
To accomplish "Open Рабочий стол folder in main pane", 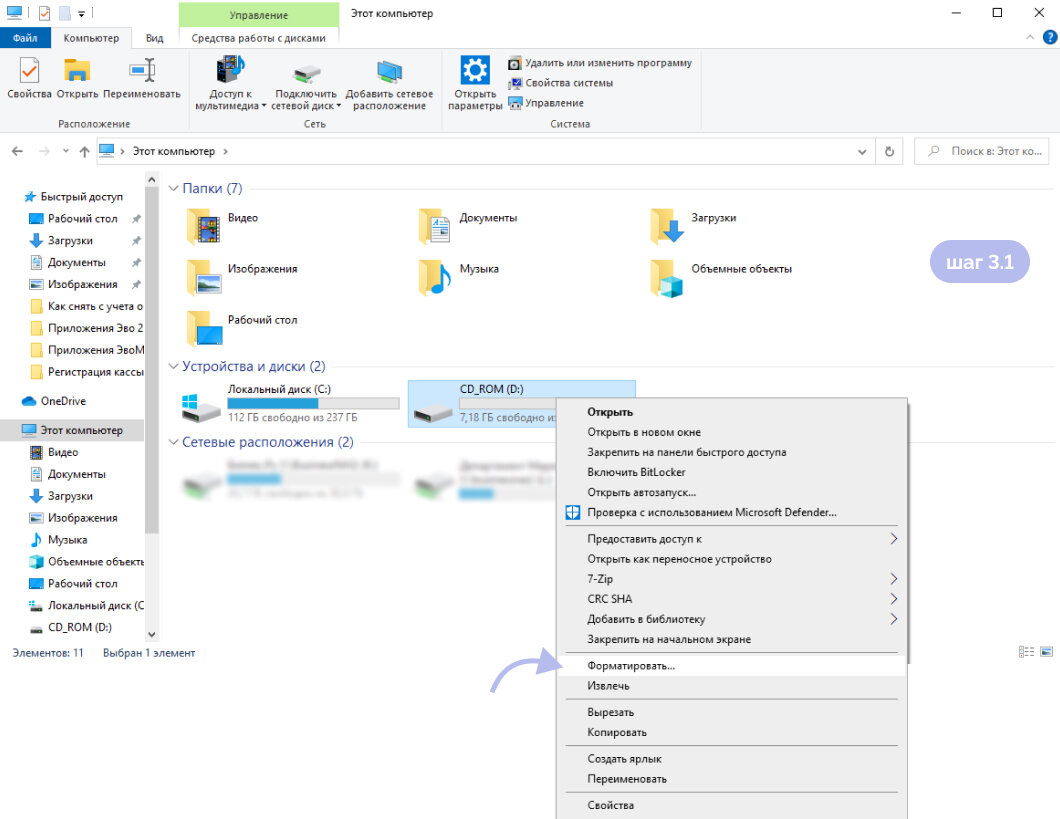I will 242,328.
